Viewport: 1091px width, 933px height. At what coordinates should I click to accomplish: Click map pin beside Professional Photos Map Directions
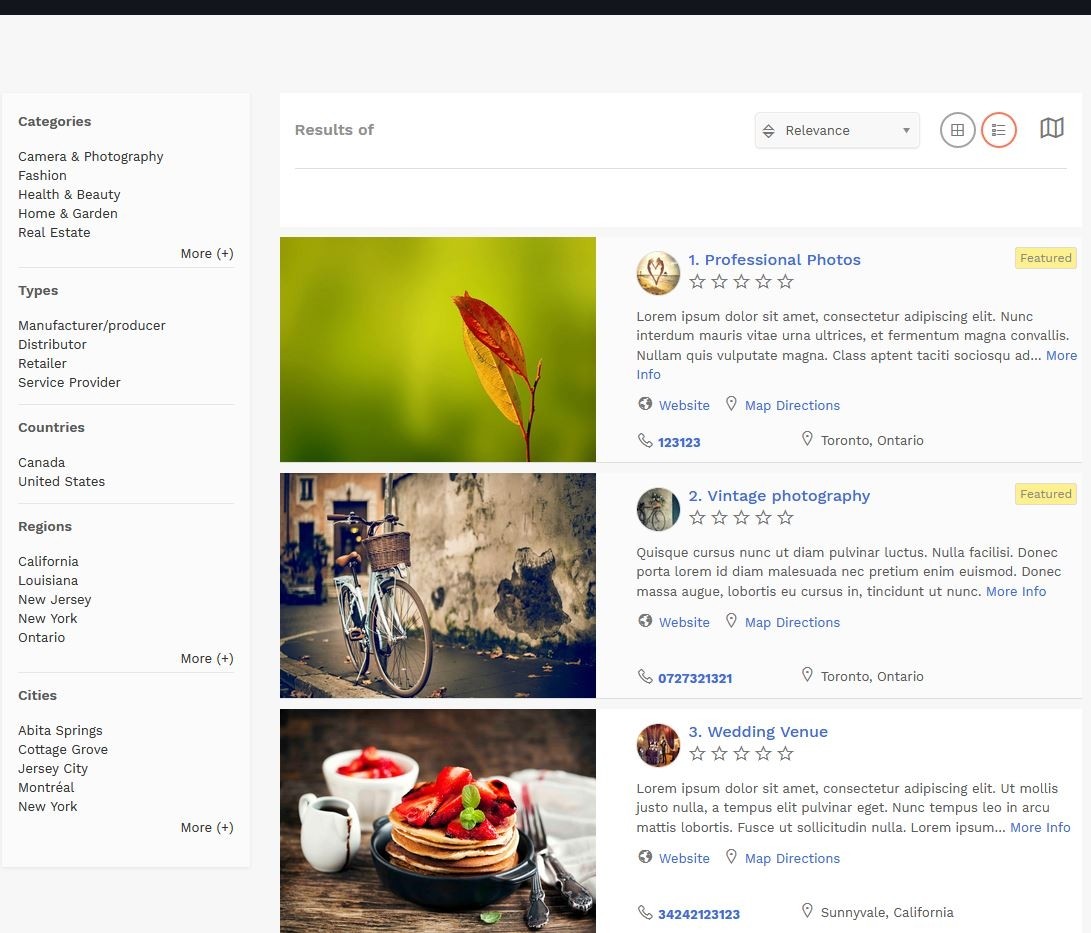[731, 404]
